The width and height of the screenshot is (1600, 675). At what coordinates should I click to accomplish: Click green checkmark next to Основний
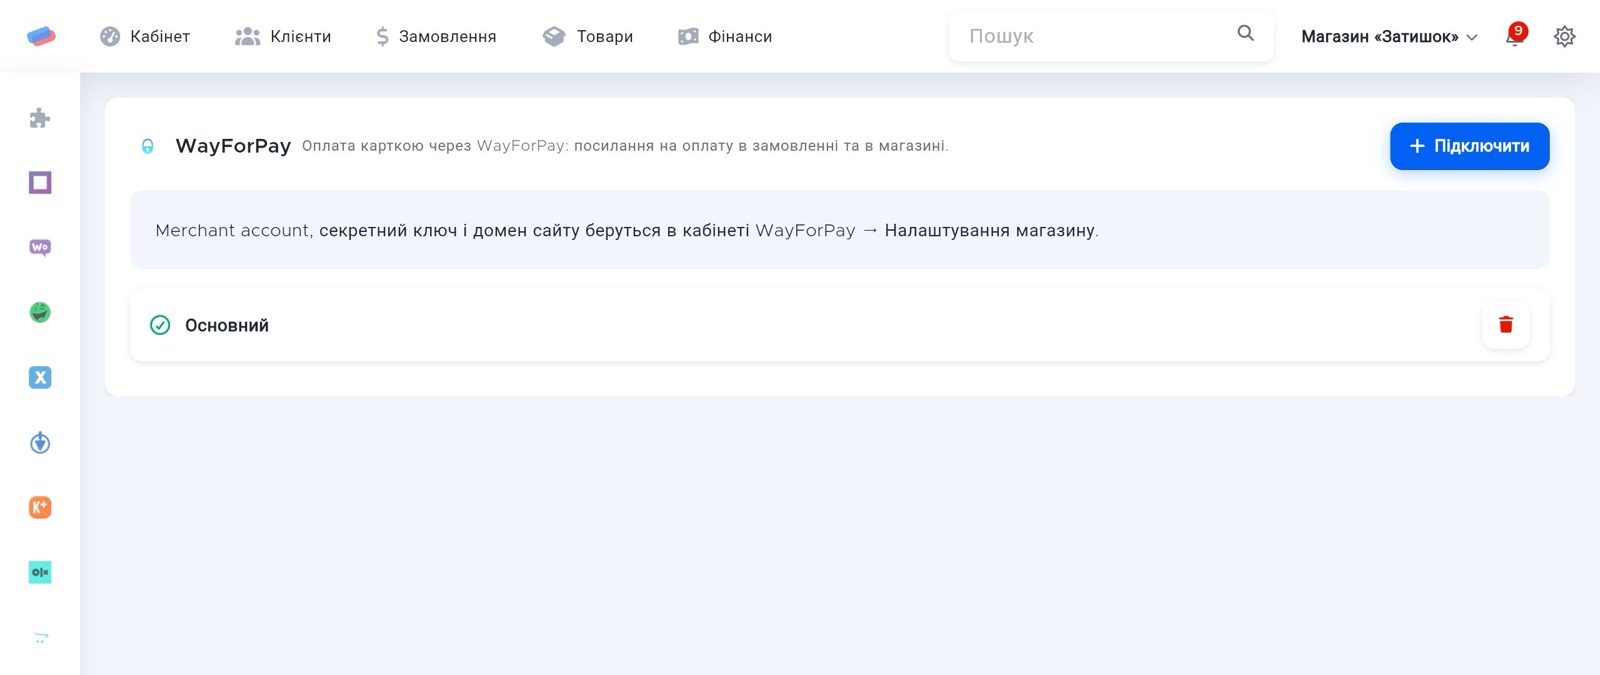pyautogui.click(x=160, y=325)
